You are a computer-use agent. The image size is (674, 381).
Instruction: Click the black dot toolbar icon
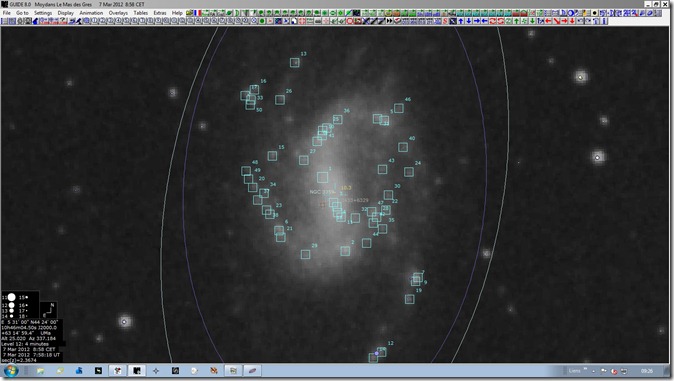pyautogui.click(x=594, y=13)
